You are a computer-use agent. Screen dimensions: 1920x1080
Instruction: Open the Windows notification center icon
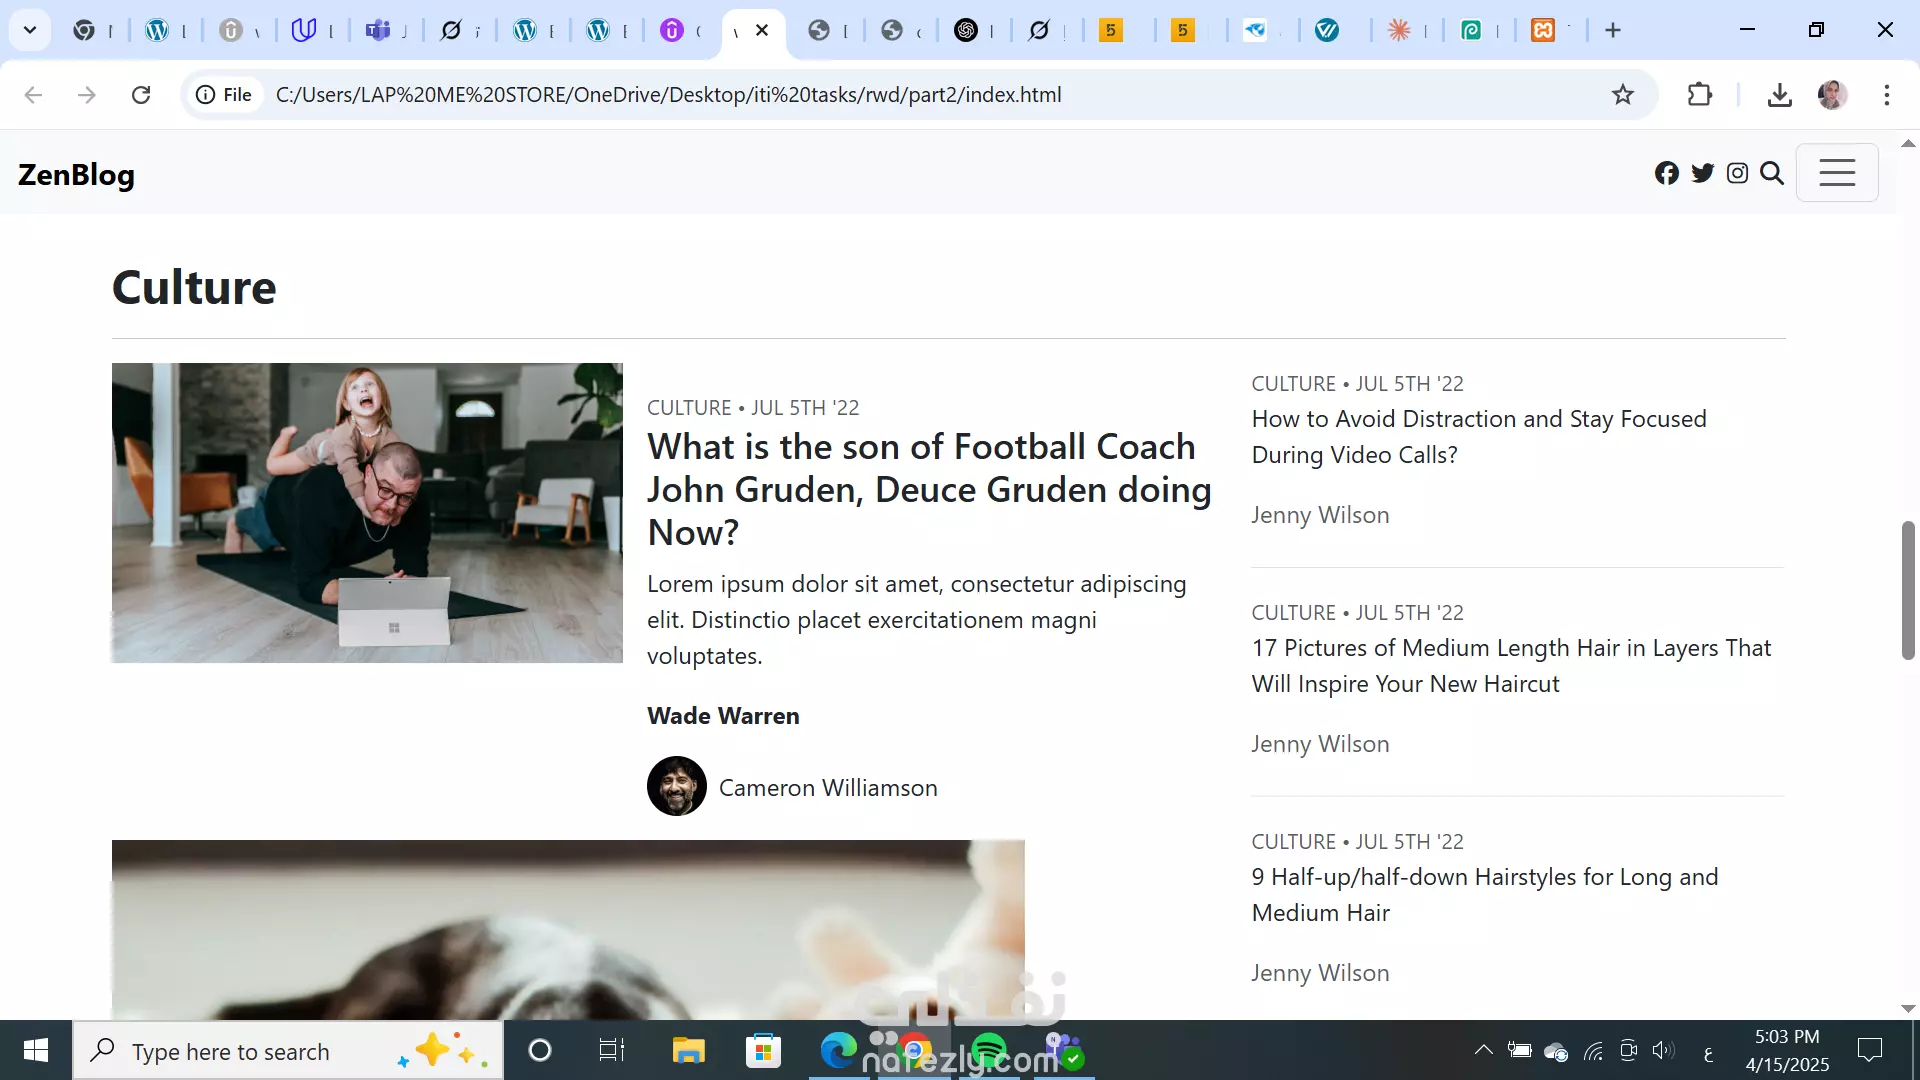[x=1869, y=1051]
